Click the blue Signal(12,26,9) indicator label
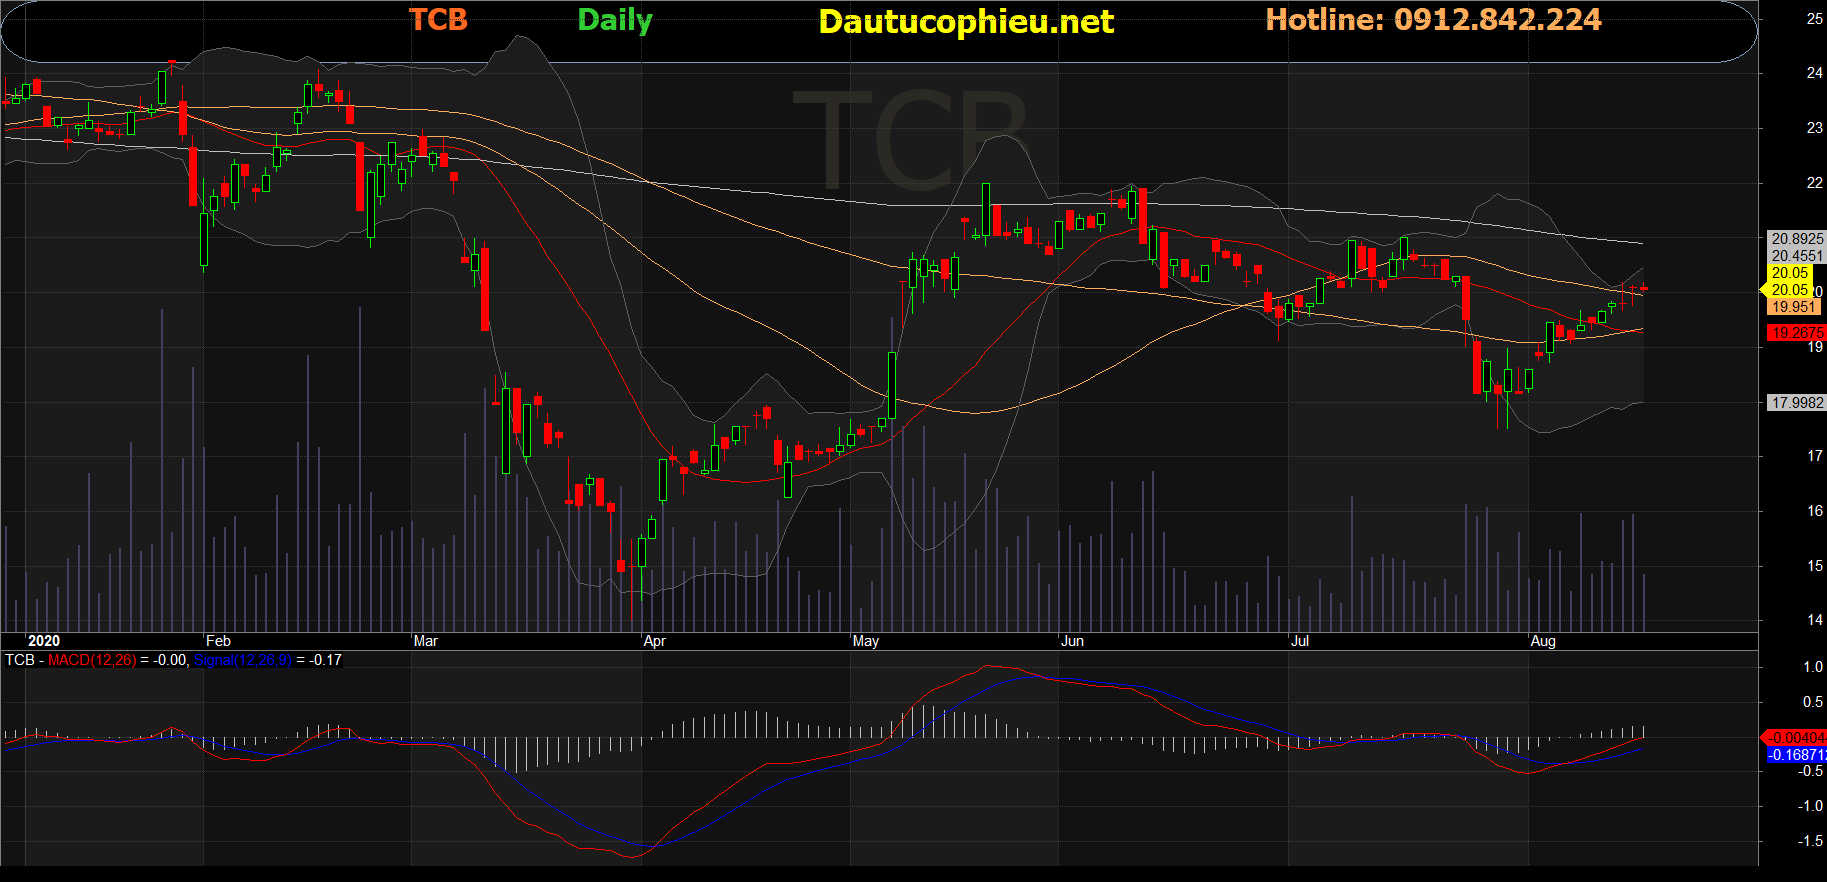 [x=243, y=660]
